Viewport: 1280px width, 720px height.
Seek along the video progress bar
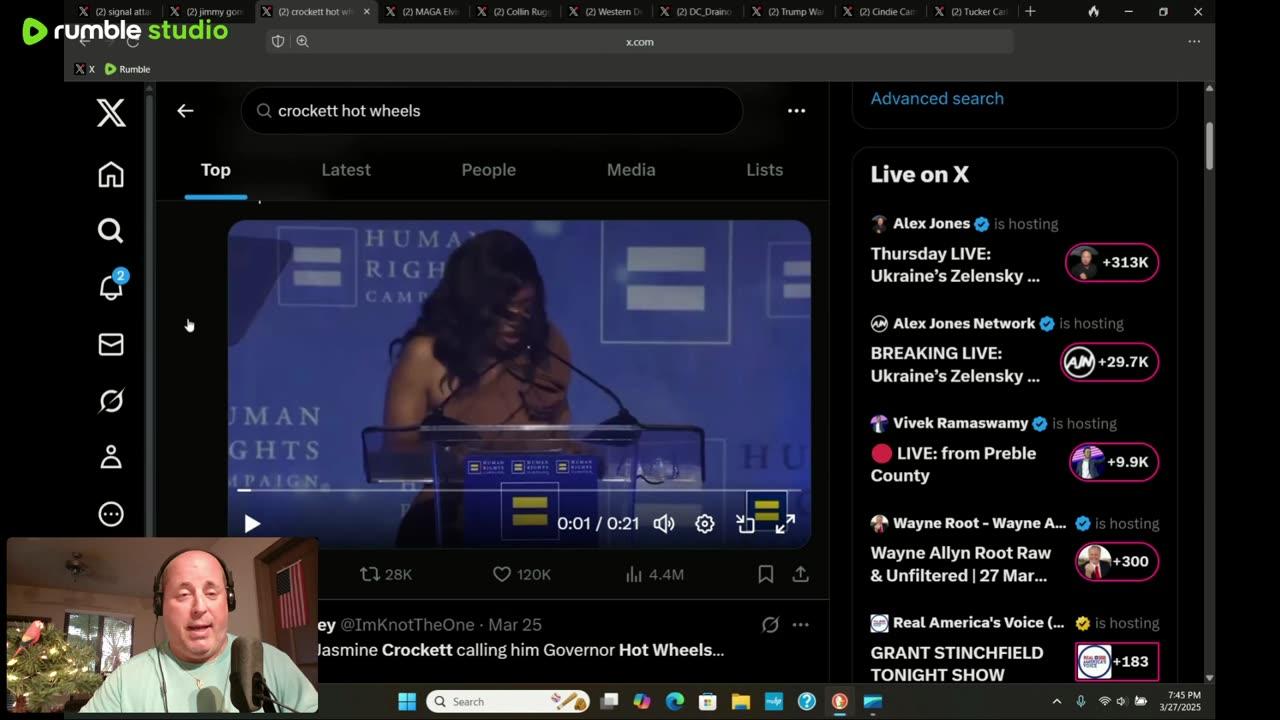point(519,490)
